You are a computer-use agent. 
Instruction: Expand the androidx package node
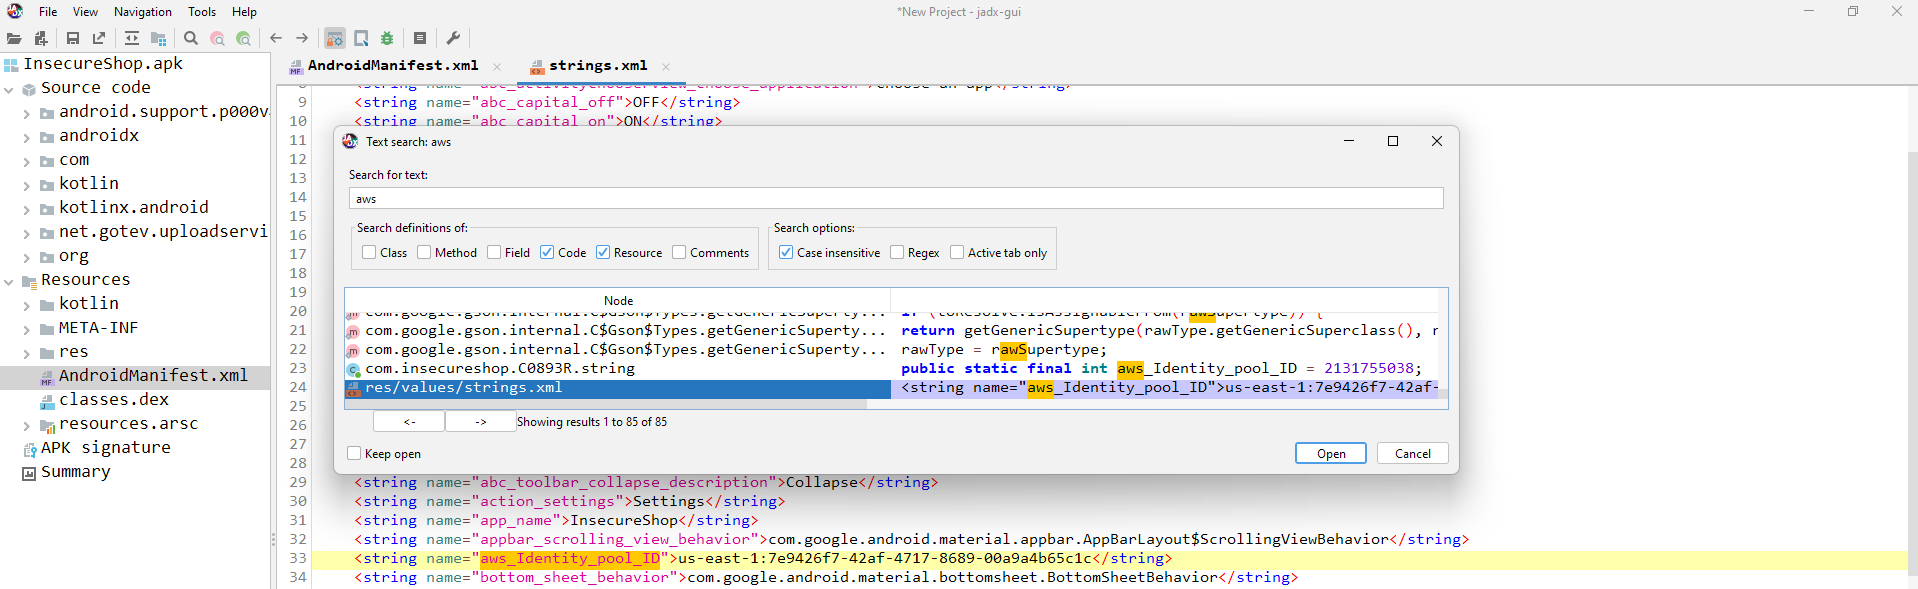26,137
